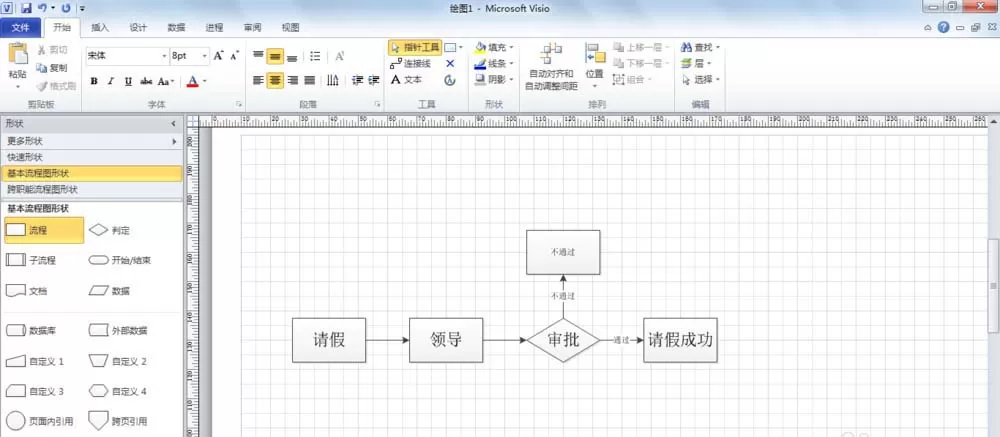Click the decrease indent icon

357,80
